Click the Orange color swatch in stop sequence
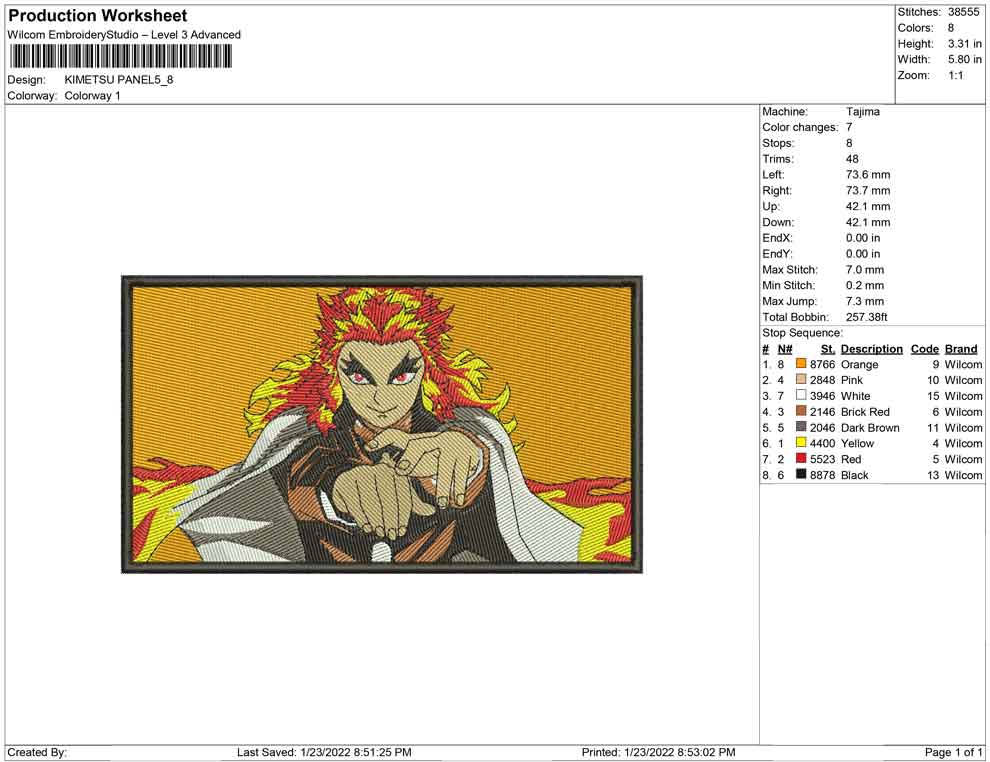990x762 pixels. pyautogui.click(x=801, y=364)
